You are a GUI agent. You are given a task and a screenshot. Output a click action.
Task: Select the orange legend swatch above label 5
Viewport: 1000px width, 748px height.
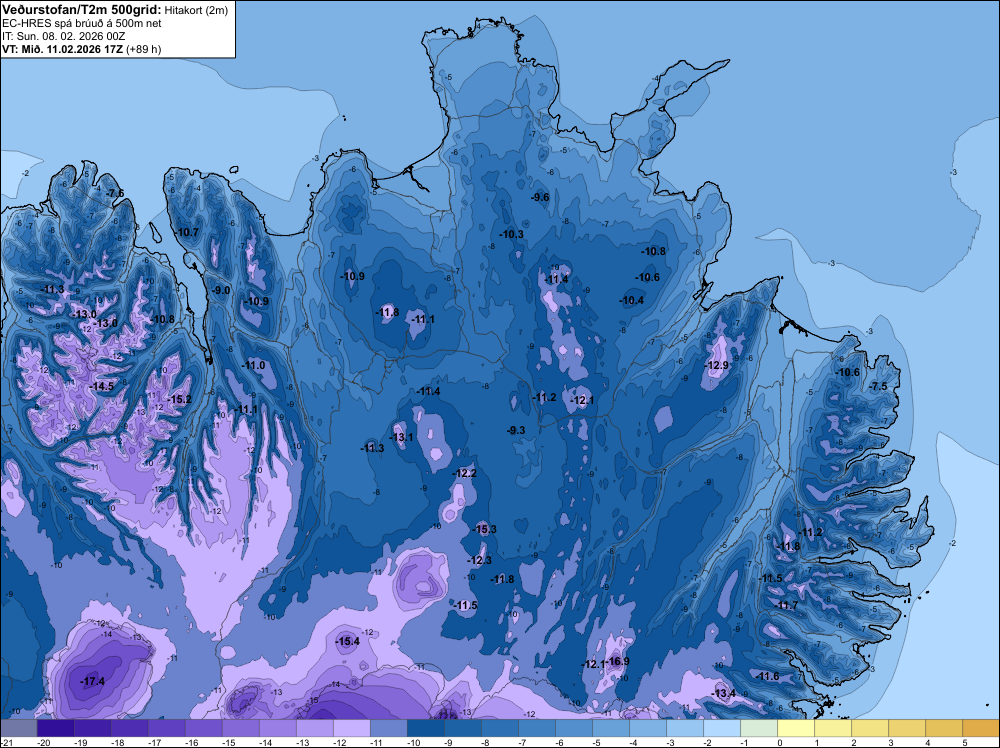[981, 729]
